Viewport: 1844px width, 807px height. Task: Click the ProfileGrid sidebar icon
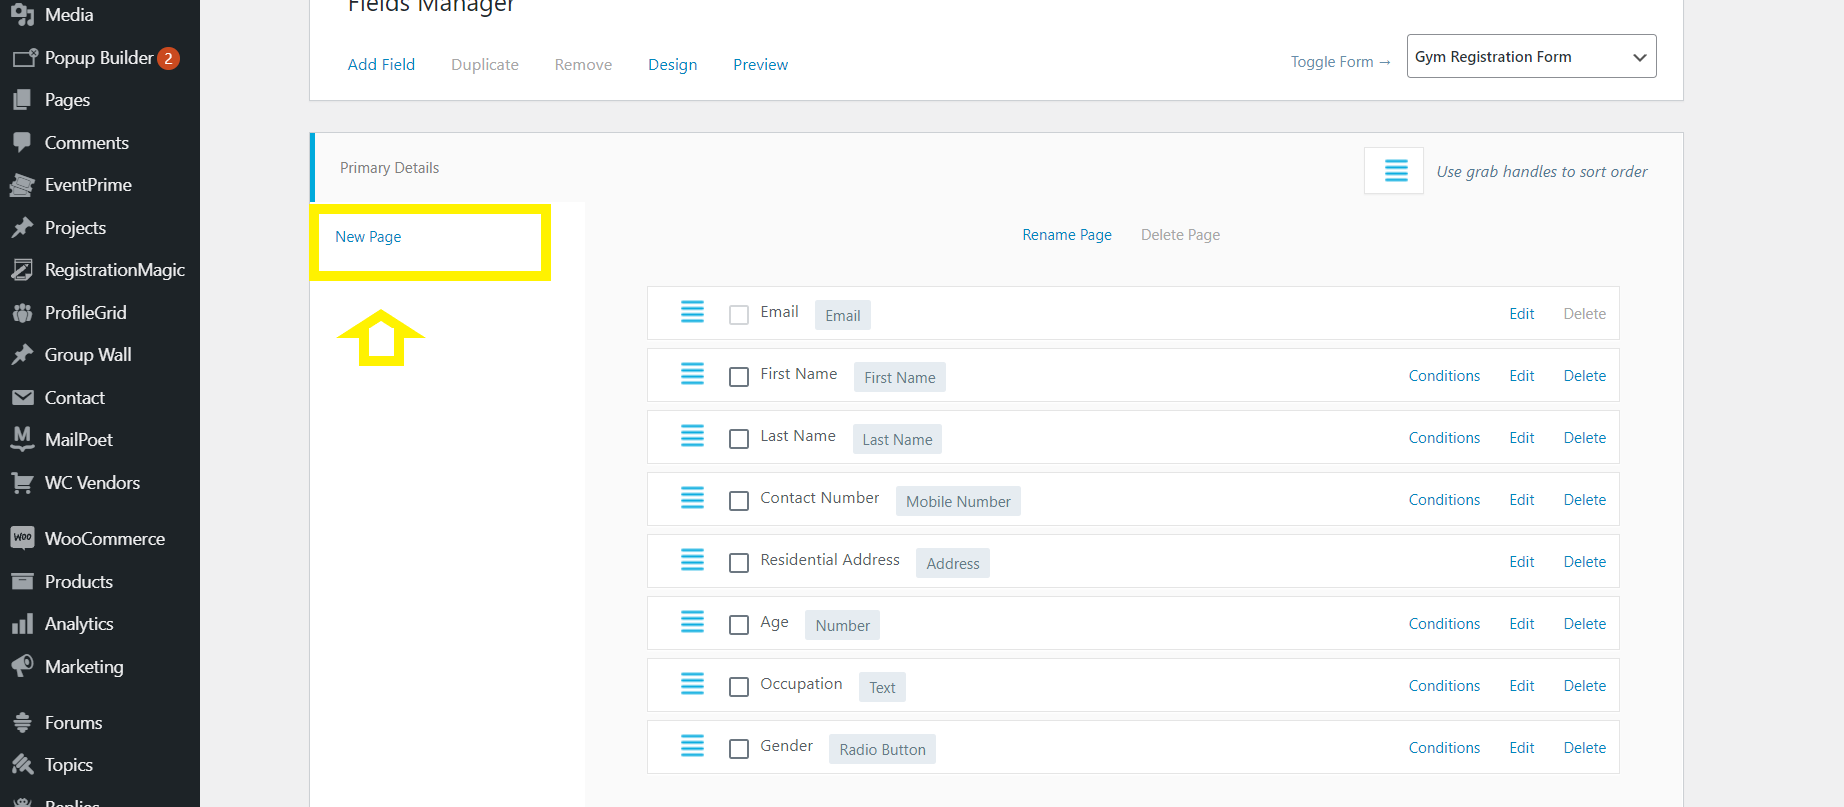click(x=22, y=313)
